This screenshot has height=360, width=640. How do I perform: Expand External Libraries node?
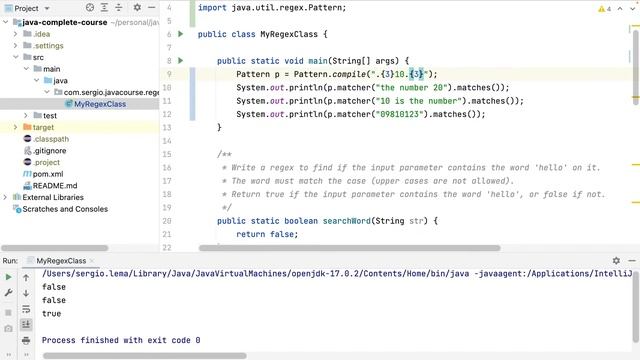click(5, 197)
